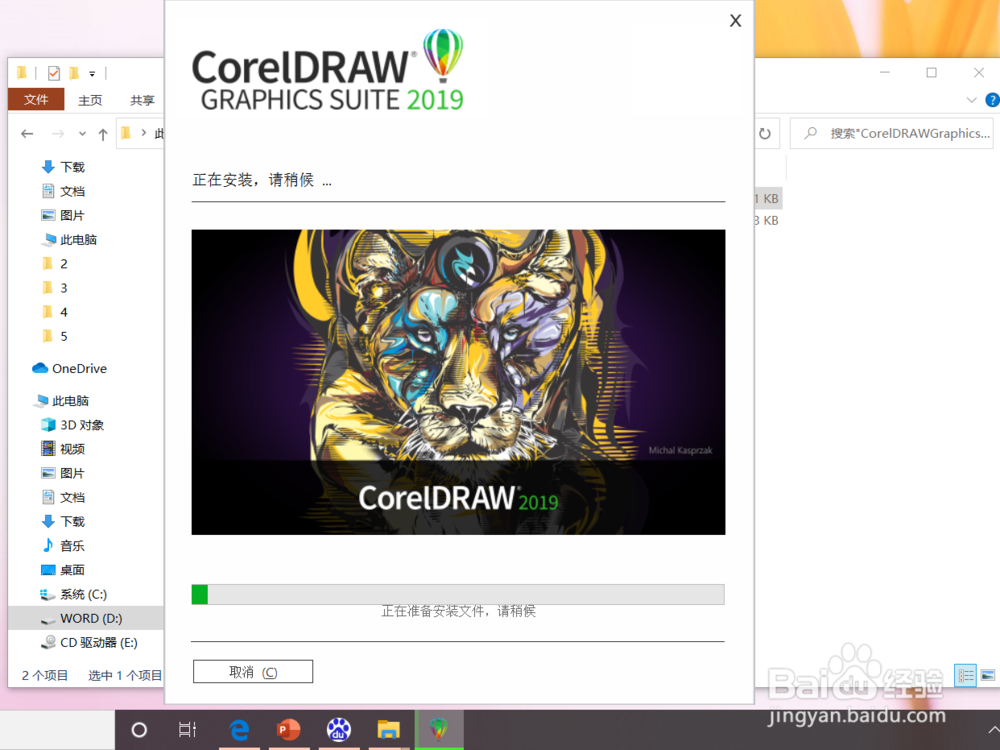The image size is (1000, 750).
Task: Click the CorelDRAW 2019 lion splash image
Action: point(458,382)
